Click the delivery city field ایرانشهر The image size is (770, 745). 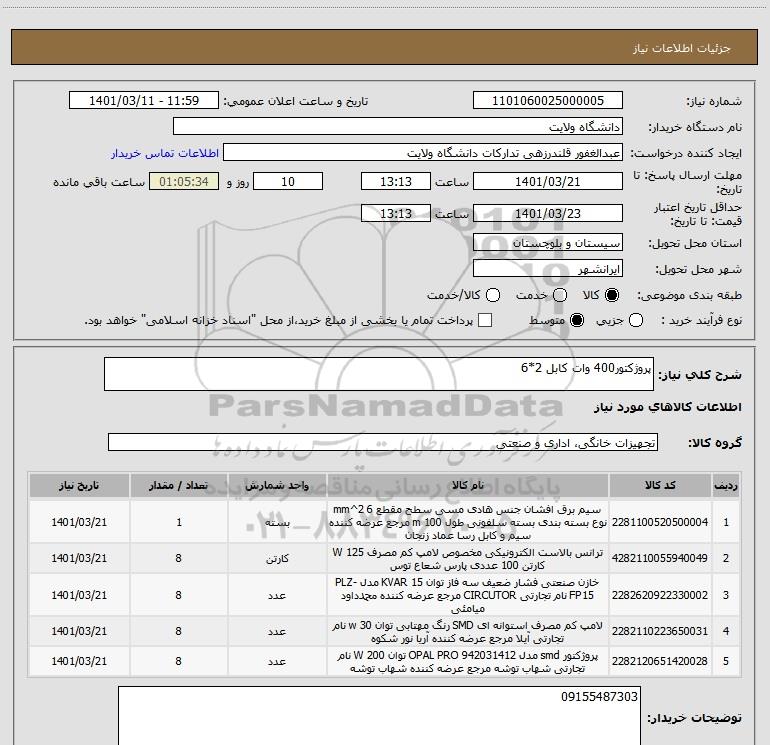[548, 269]
